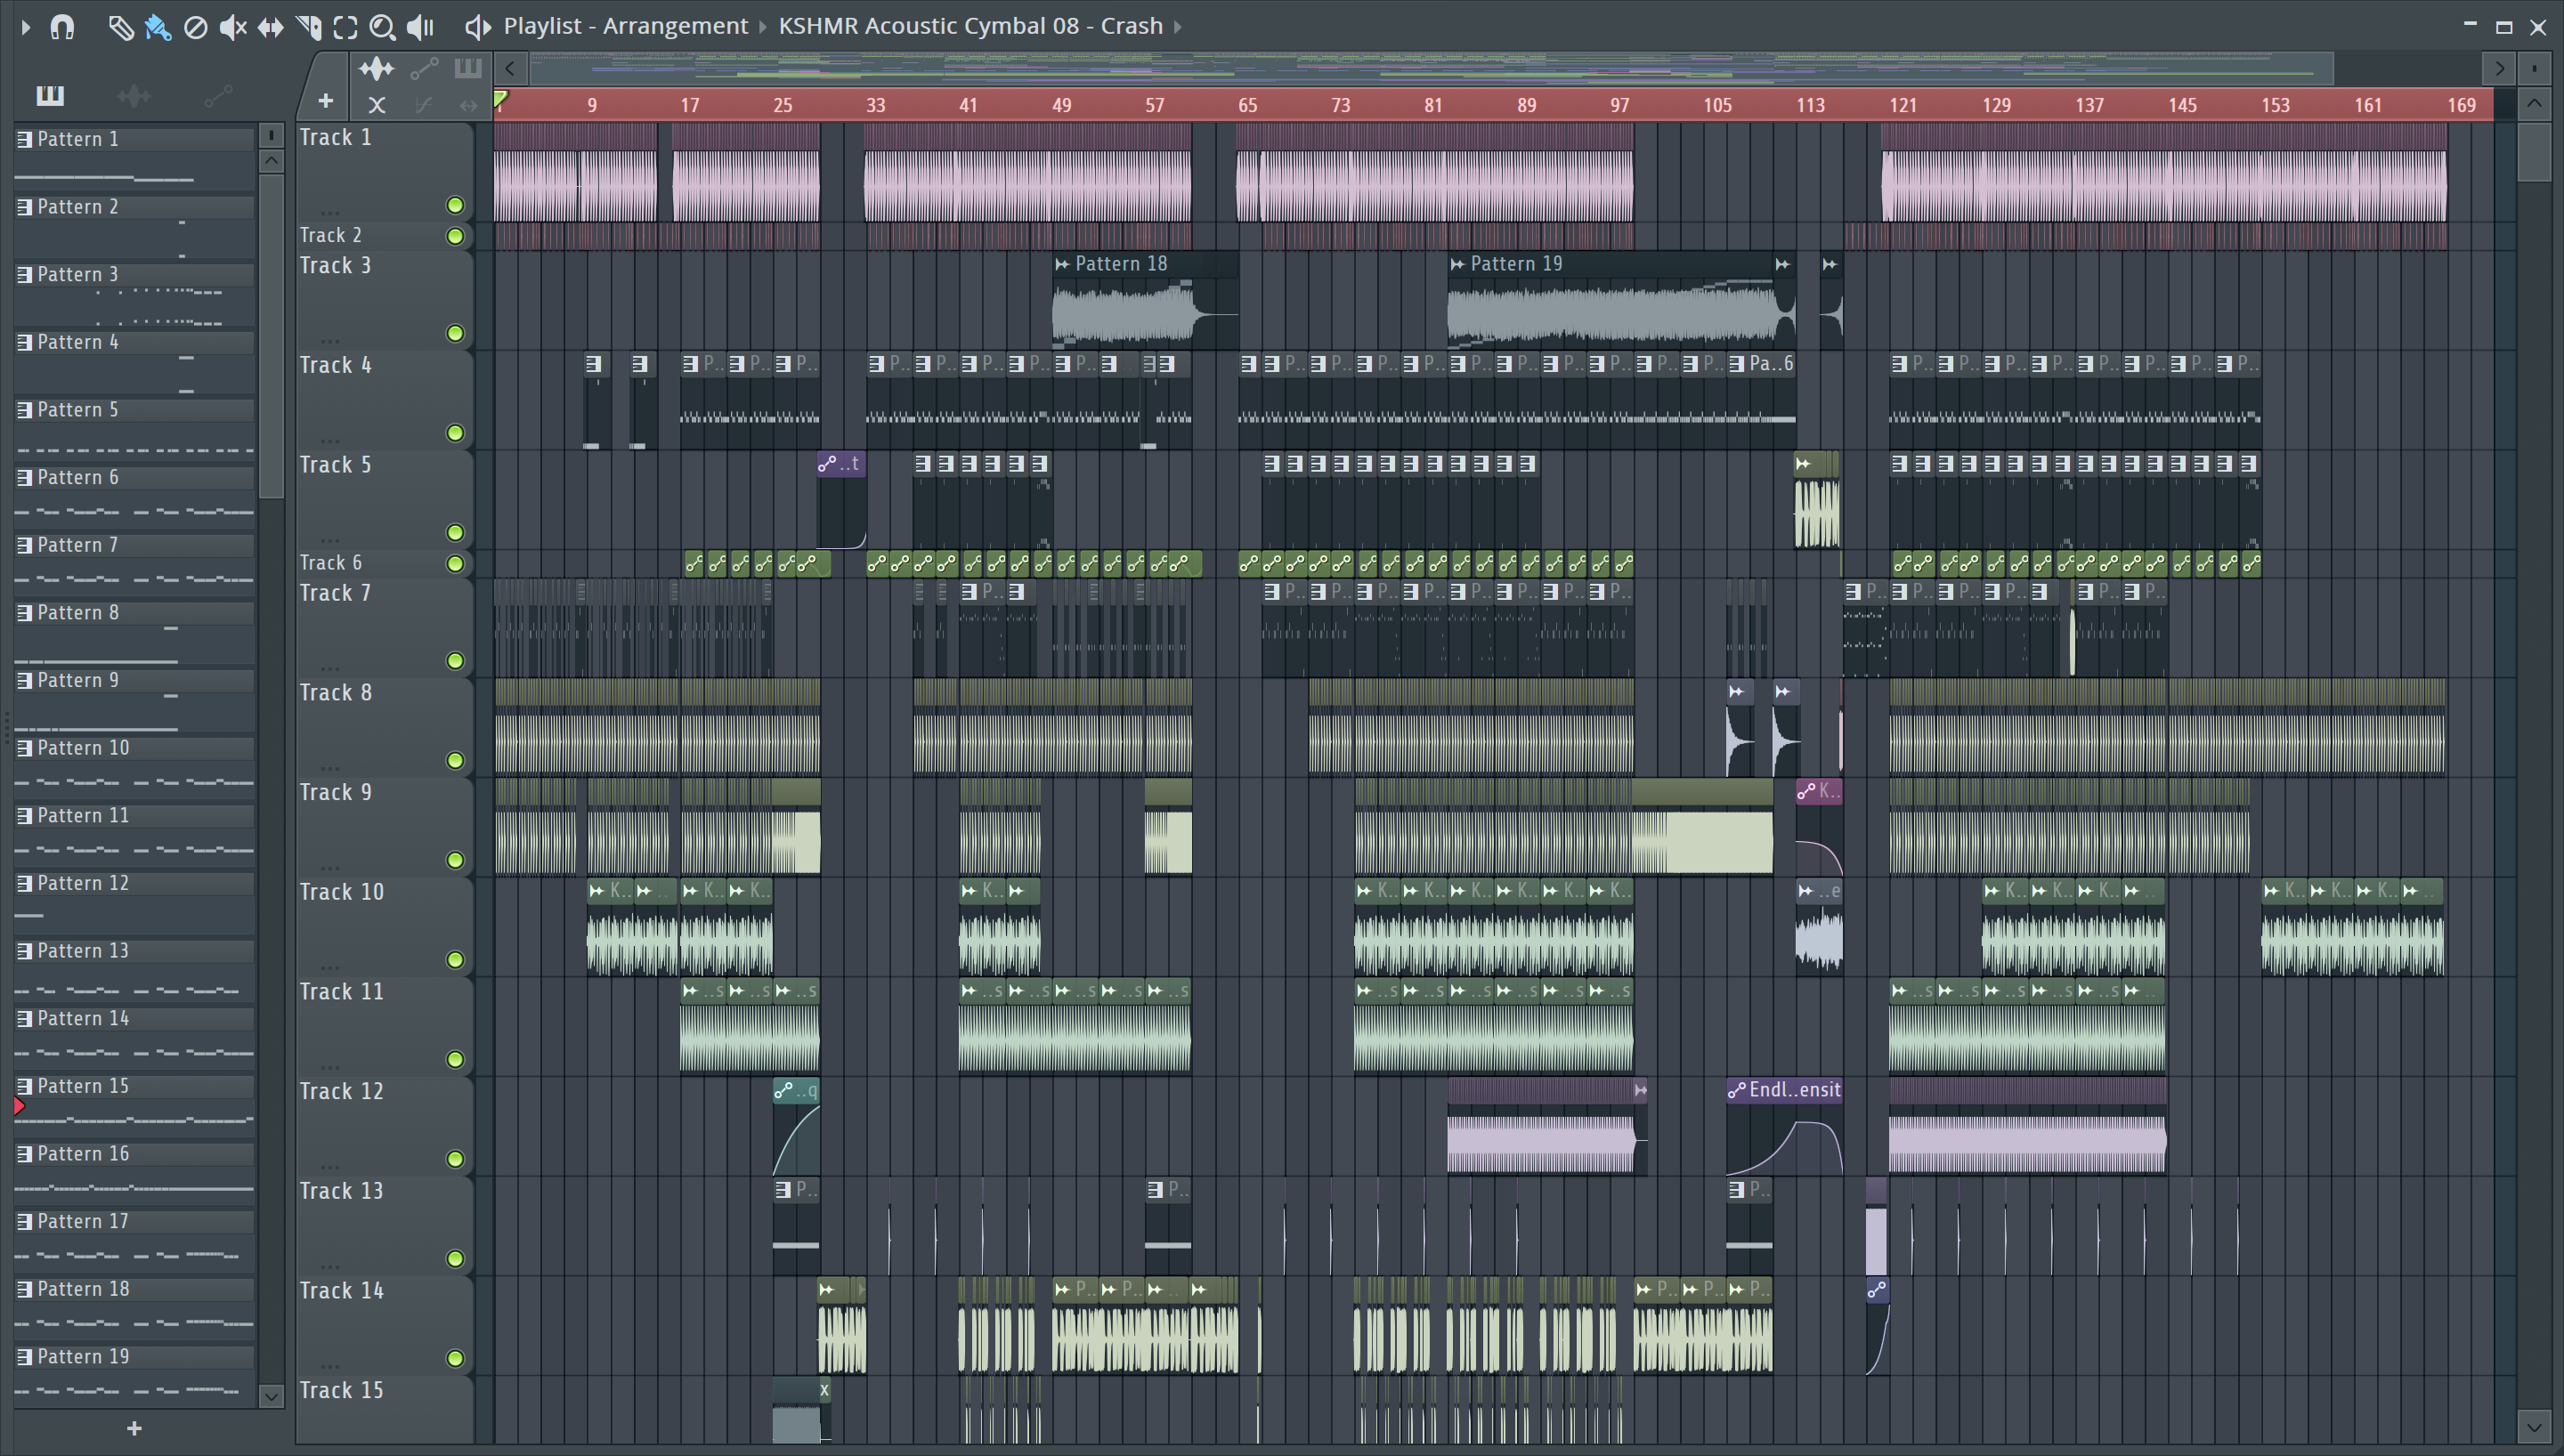Click Track 4 header label

[x=336, y=365]
